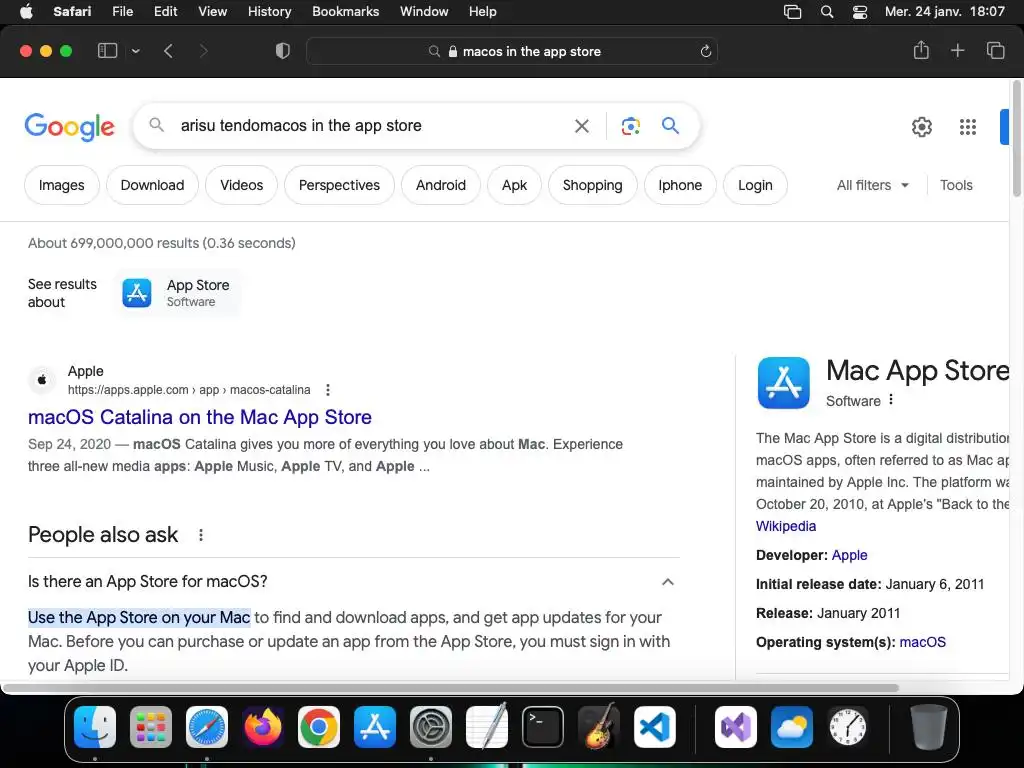Open the App Store Software result card
Image resolution: width=1024 pixels, height=768 pixels.
(x=178, y=293)
